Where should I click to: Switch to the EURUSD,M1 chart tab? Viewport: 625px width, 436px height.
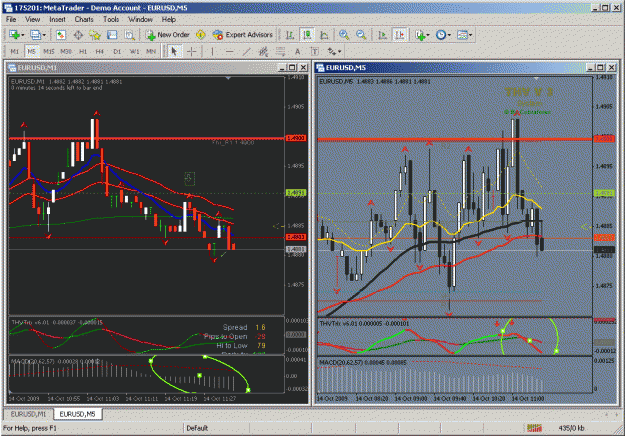point(28,414)
